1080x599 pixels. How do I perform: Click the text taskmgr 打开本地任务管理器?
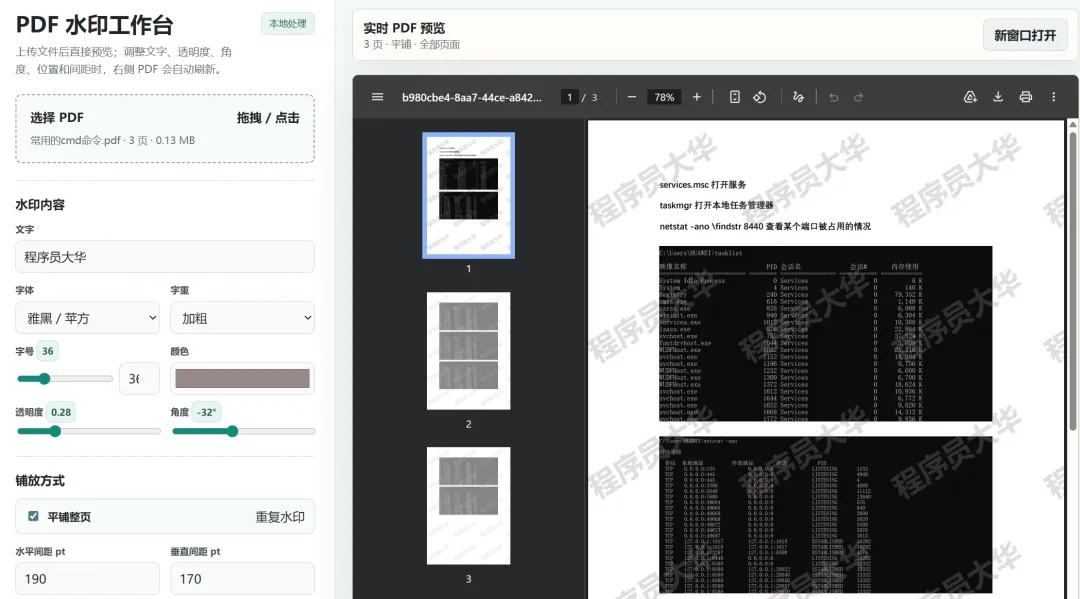[716, 205]
